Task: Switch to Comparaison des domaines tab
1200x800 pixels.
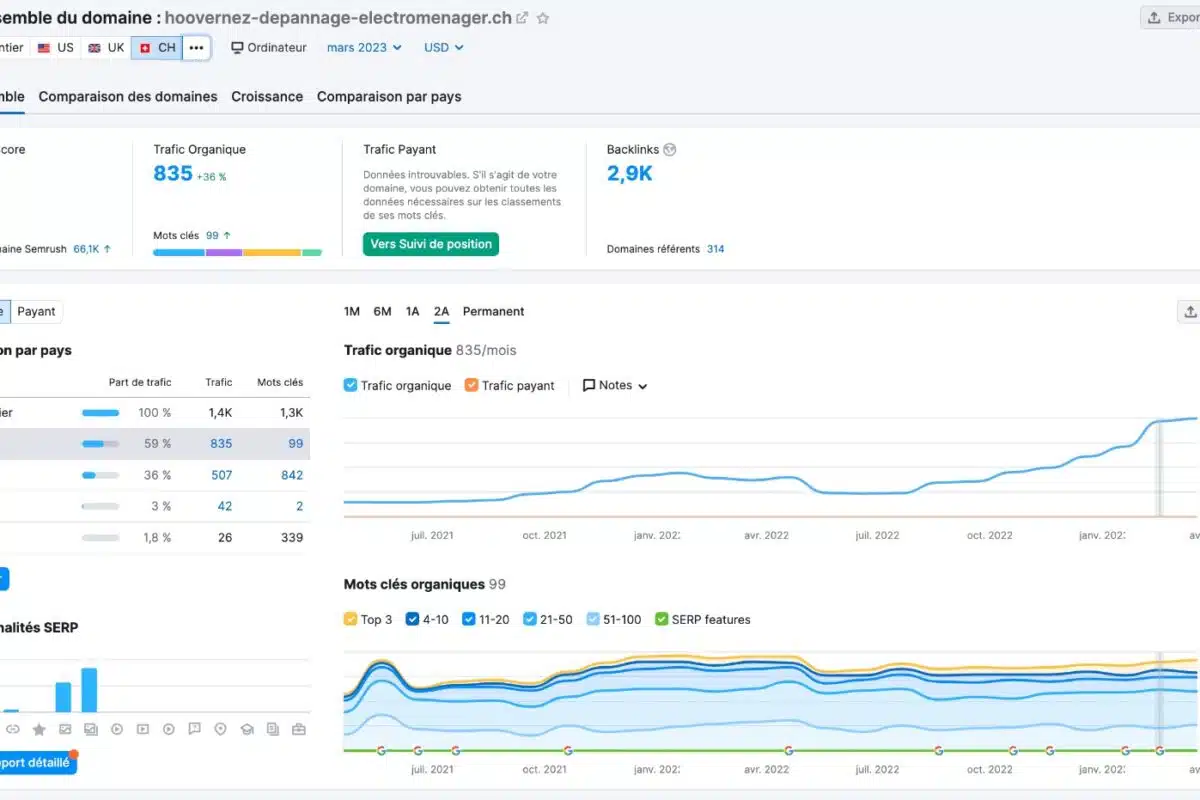Action: click(128, 97)
